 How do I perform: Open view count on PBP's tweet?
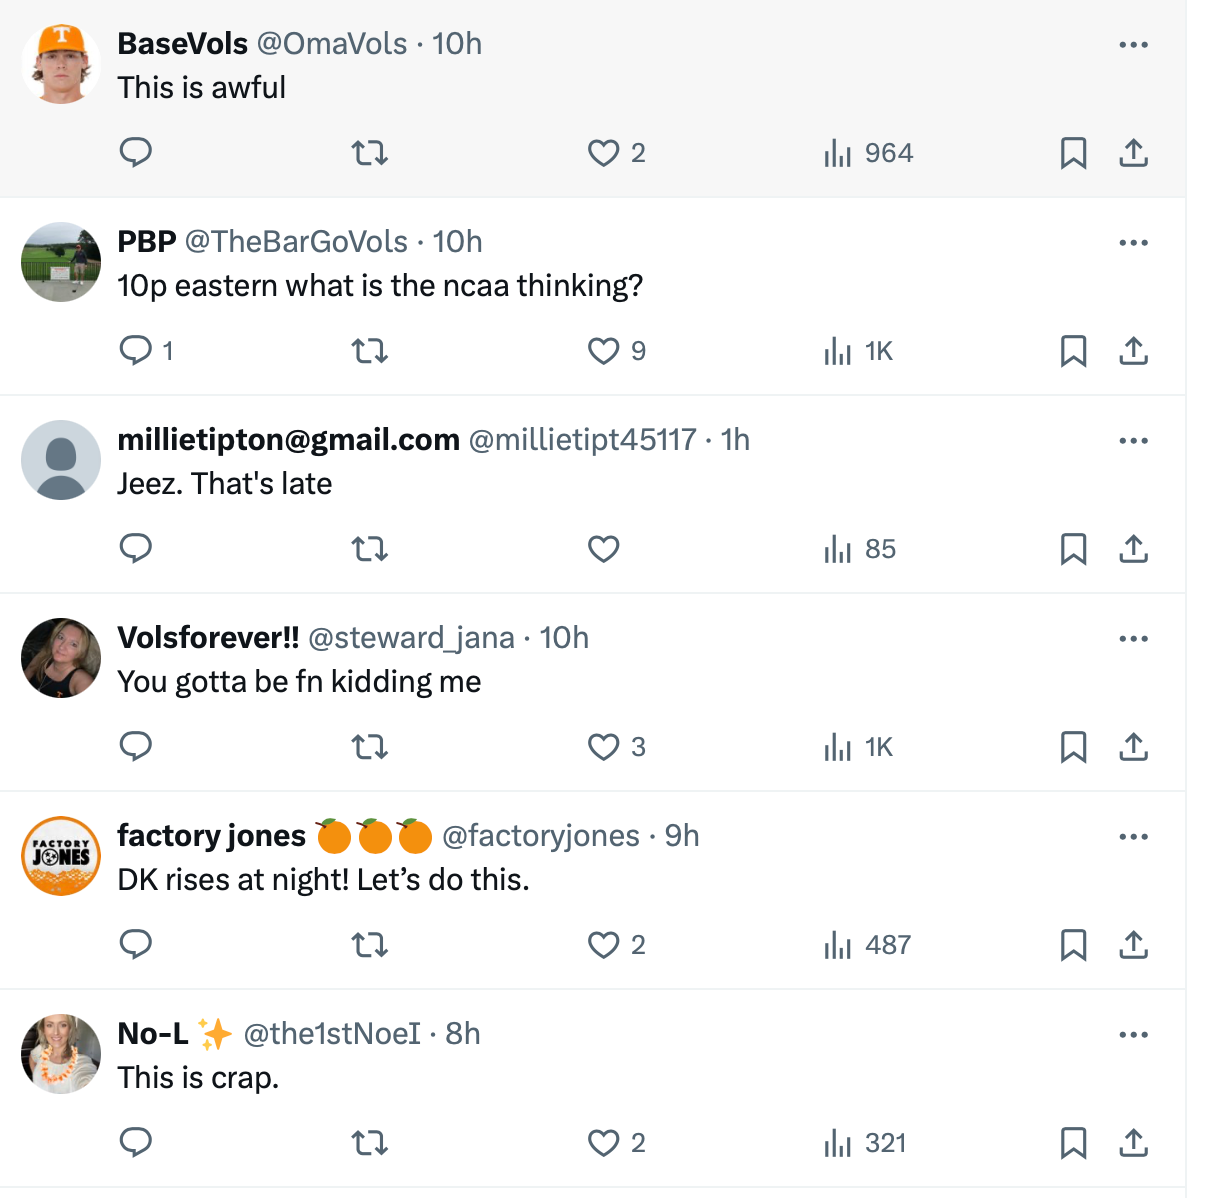[858, 351]
